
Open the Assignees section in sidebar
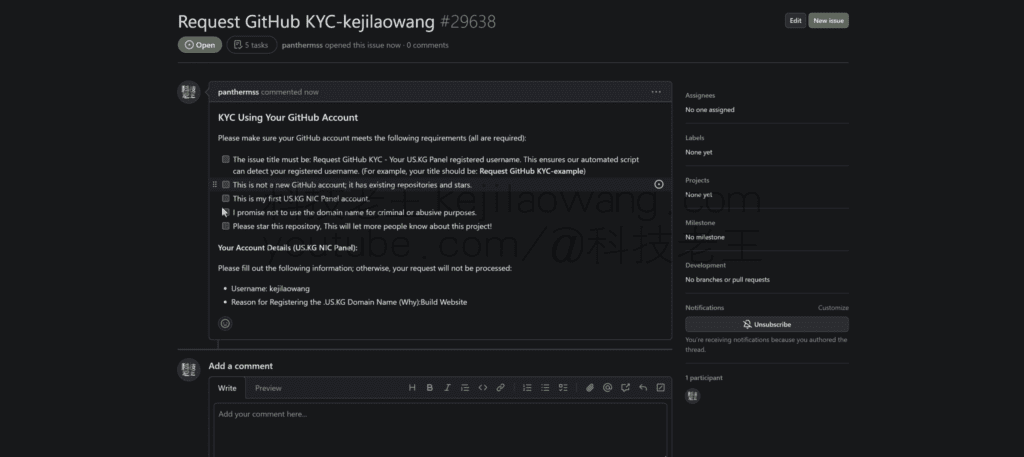point(700,95)
